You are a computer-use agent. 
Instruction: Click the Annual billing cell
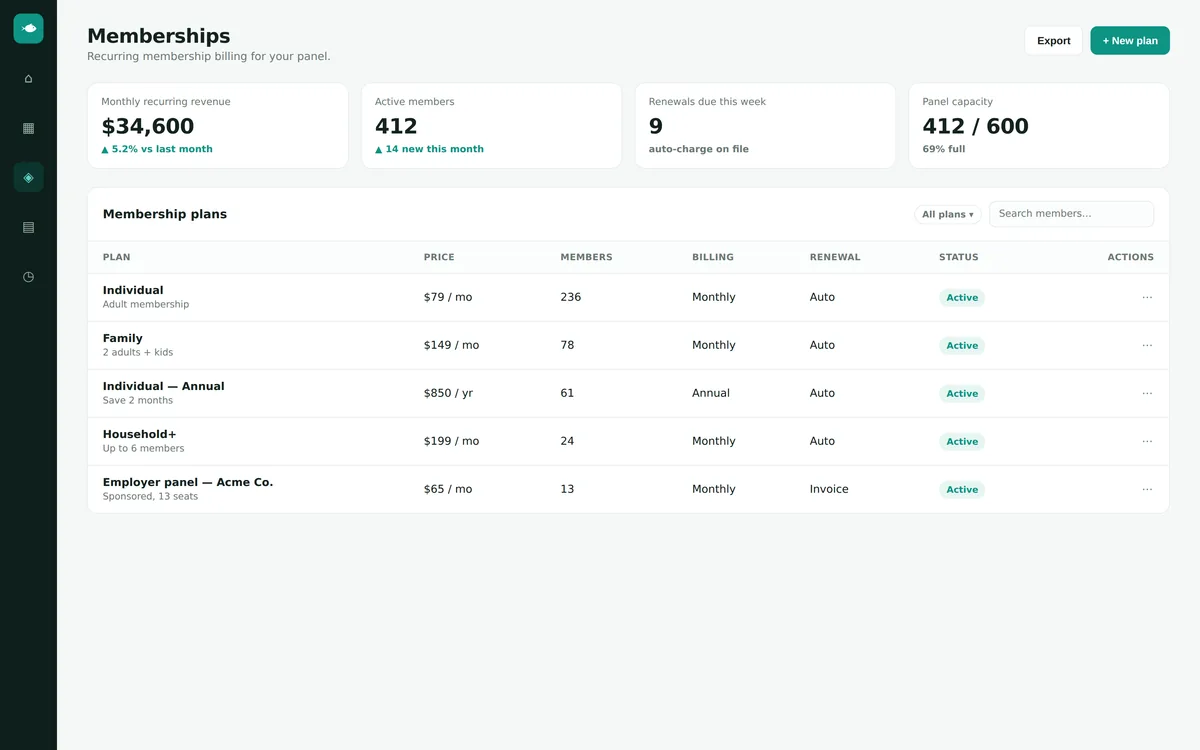pyautogui.click(x=711, y=393)
